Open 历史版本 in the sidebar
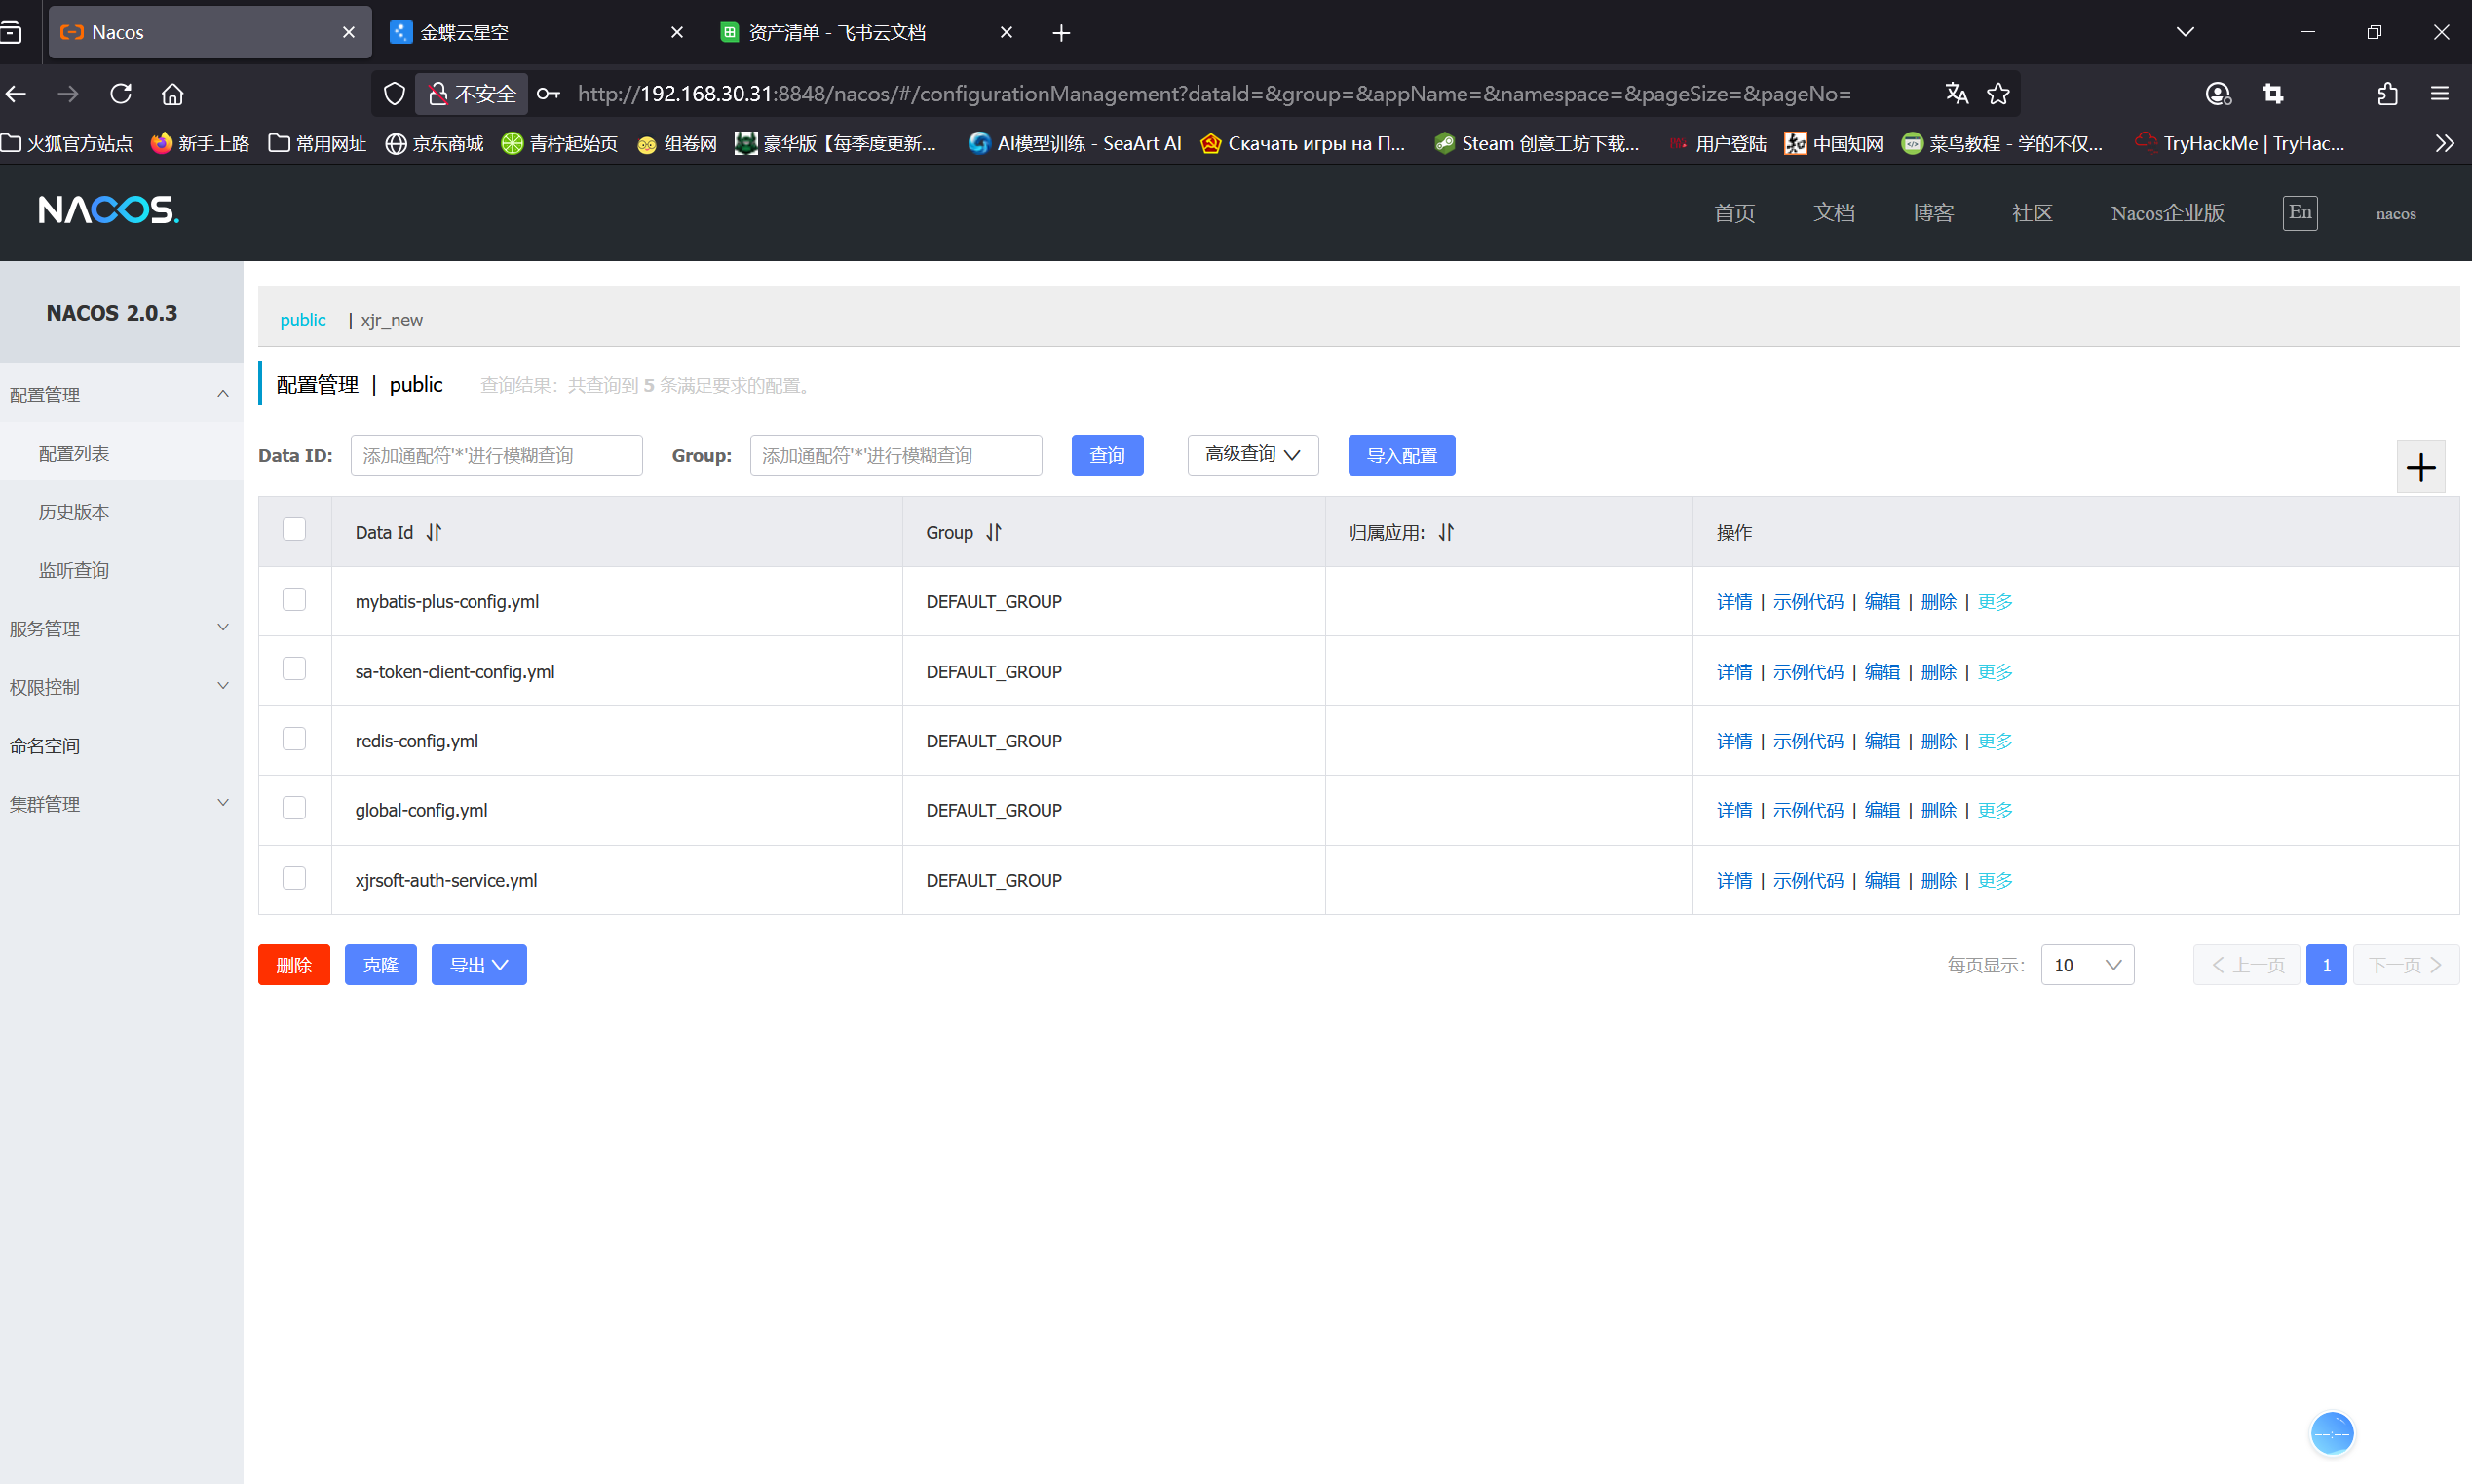The height and width of the screenshot is (1484, 2472). click(74, 511)
